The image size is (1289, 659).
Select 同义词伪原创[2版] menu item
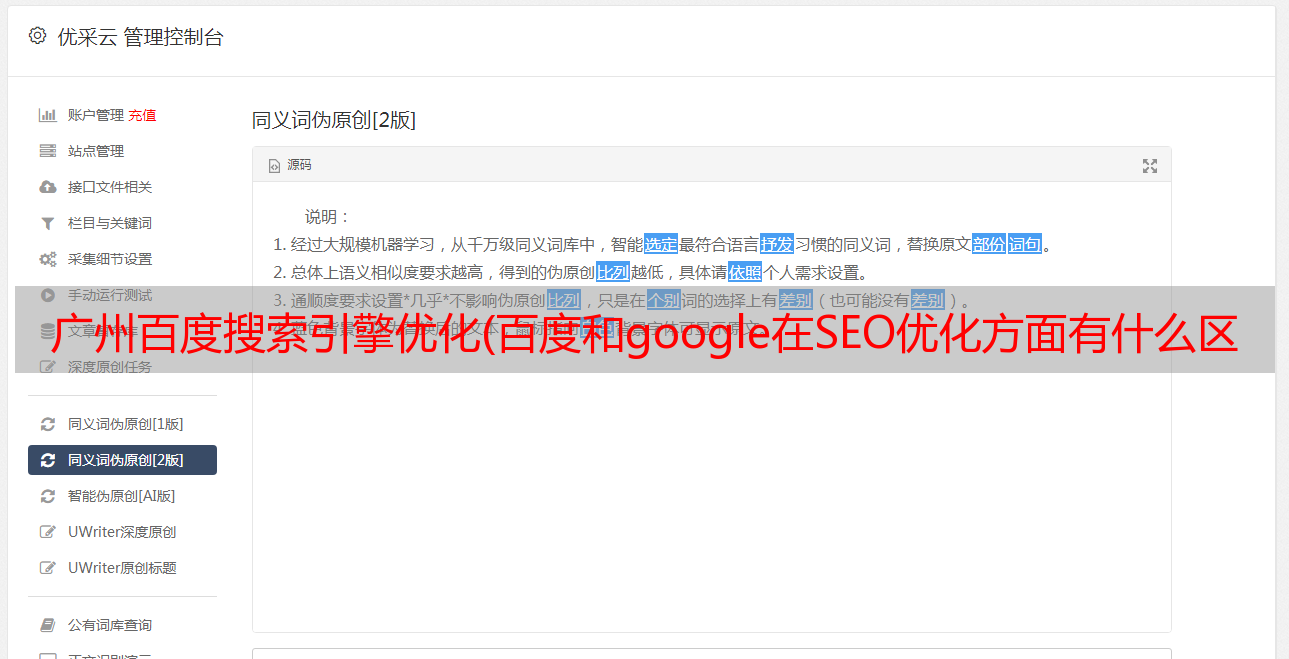[122, 460]
